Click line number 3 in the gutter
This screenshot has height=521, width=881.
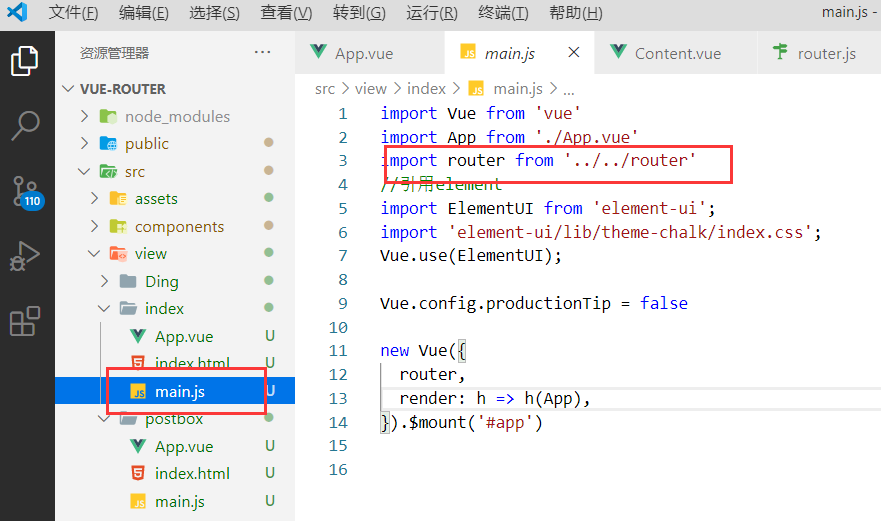(343, 161)
